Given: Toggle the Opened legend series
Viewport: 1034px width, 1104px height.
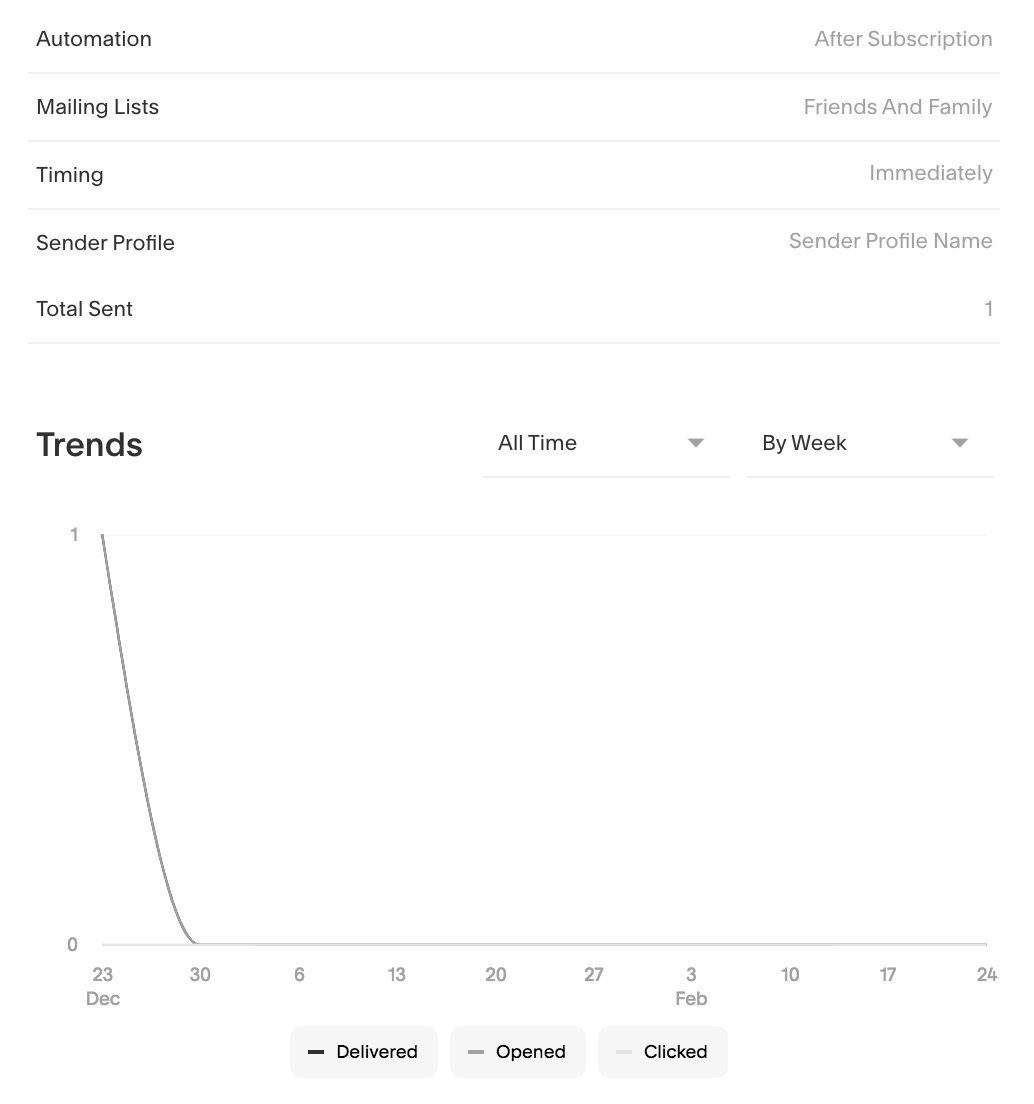Looking at the screenshot, I should coord(517,1052).
